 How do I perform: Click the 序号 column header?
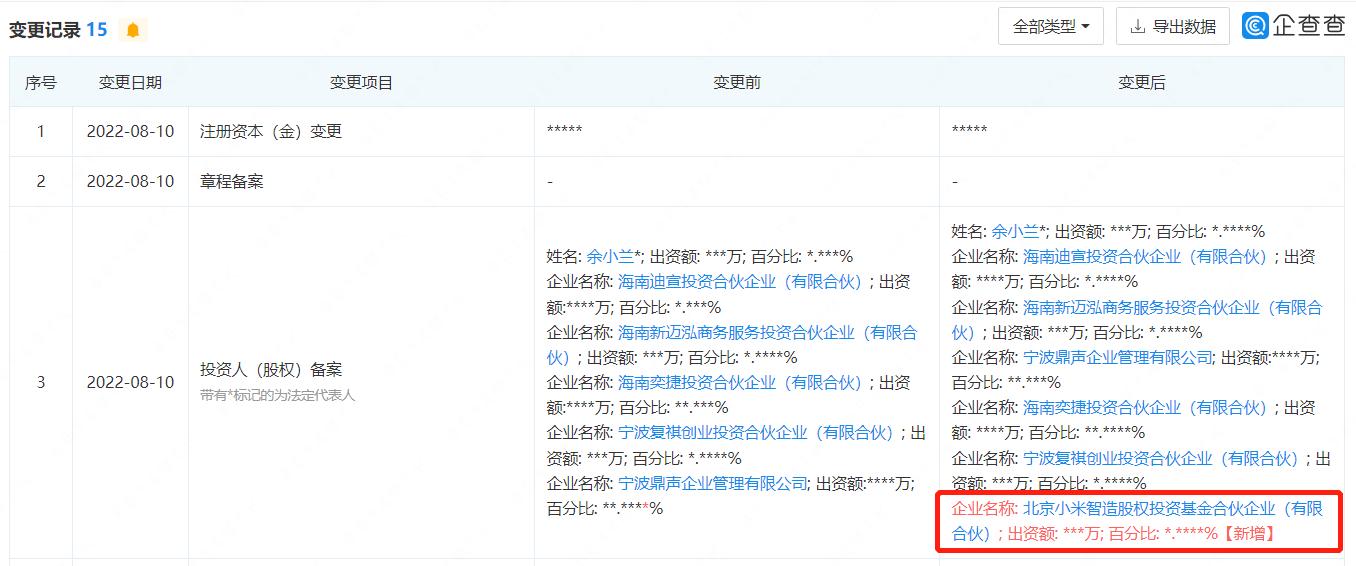pyautogui.click(x=41, y=82)
